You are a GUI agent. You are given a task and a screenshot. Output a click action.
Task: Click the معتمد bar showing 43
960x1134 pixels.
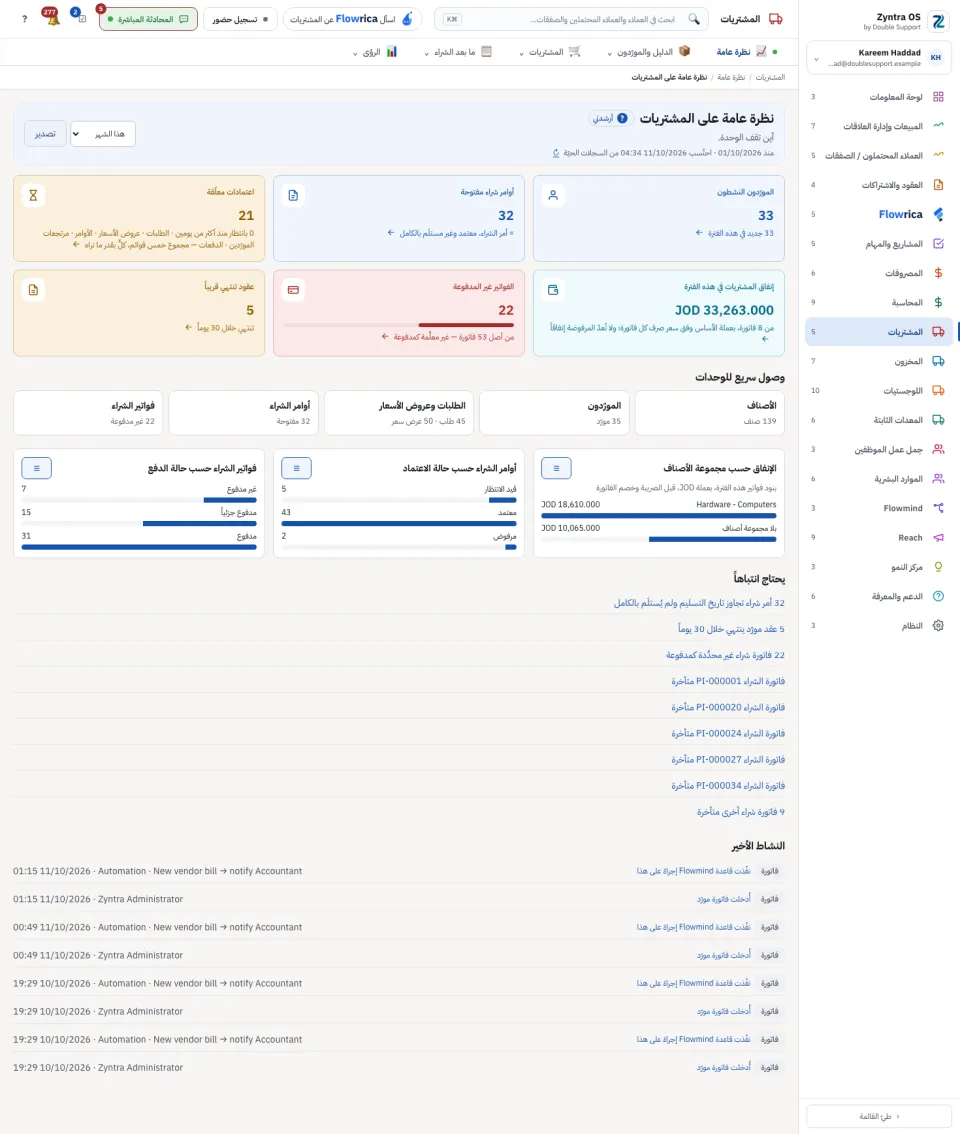399,523
